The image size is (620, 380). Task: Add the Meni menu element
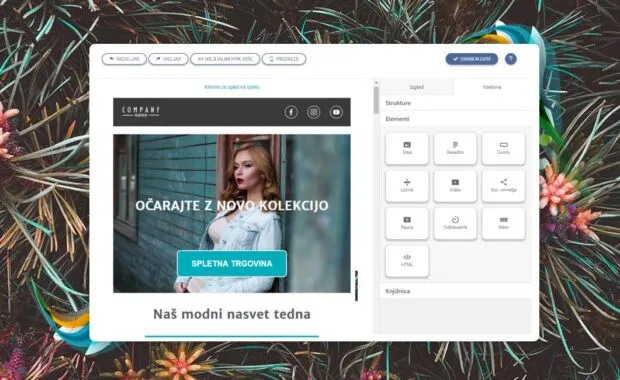503,224
